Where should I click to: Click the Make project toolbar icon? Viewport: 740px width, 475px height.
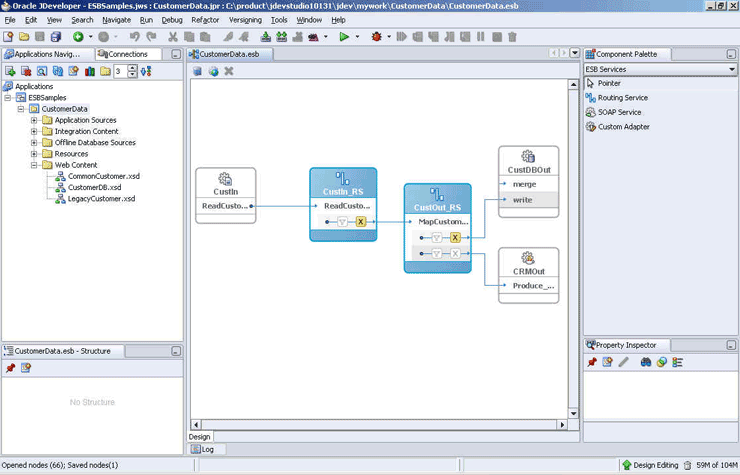(x=266, y=37)
